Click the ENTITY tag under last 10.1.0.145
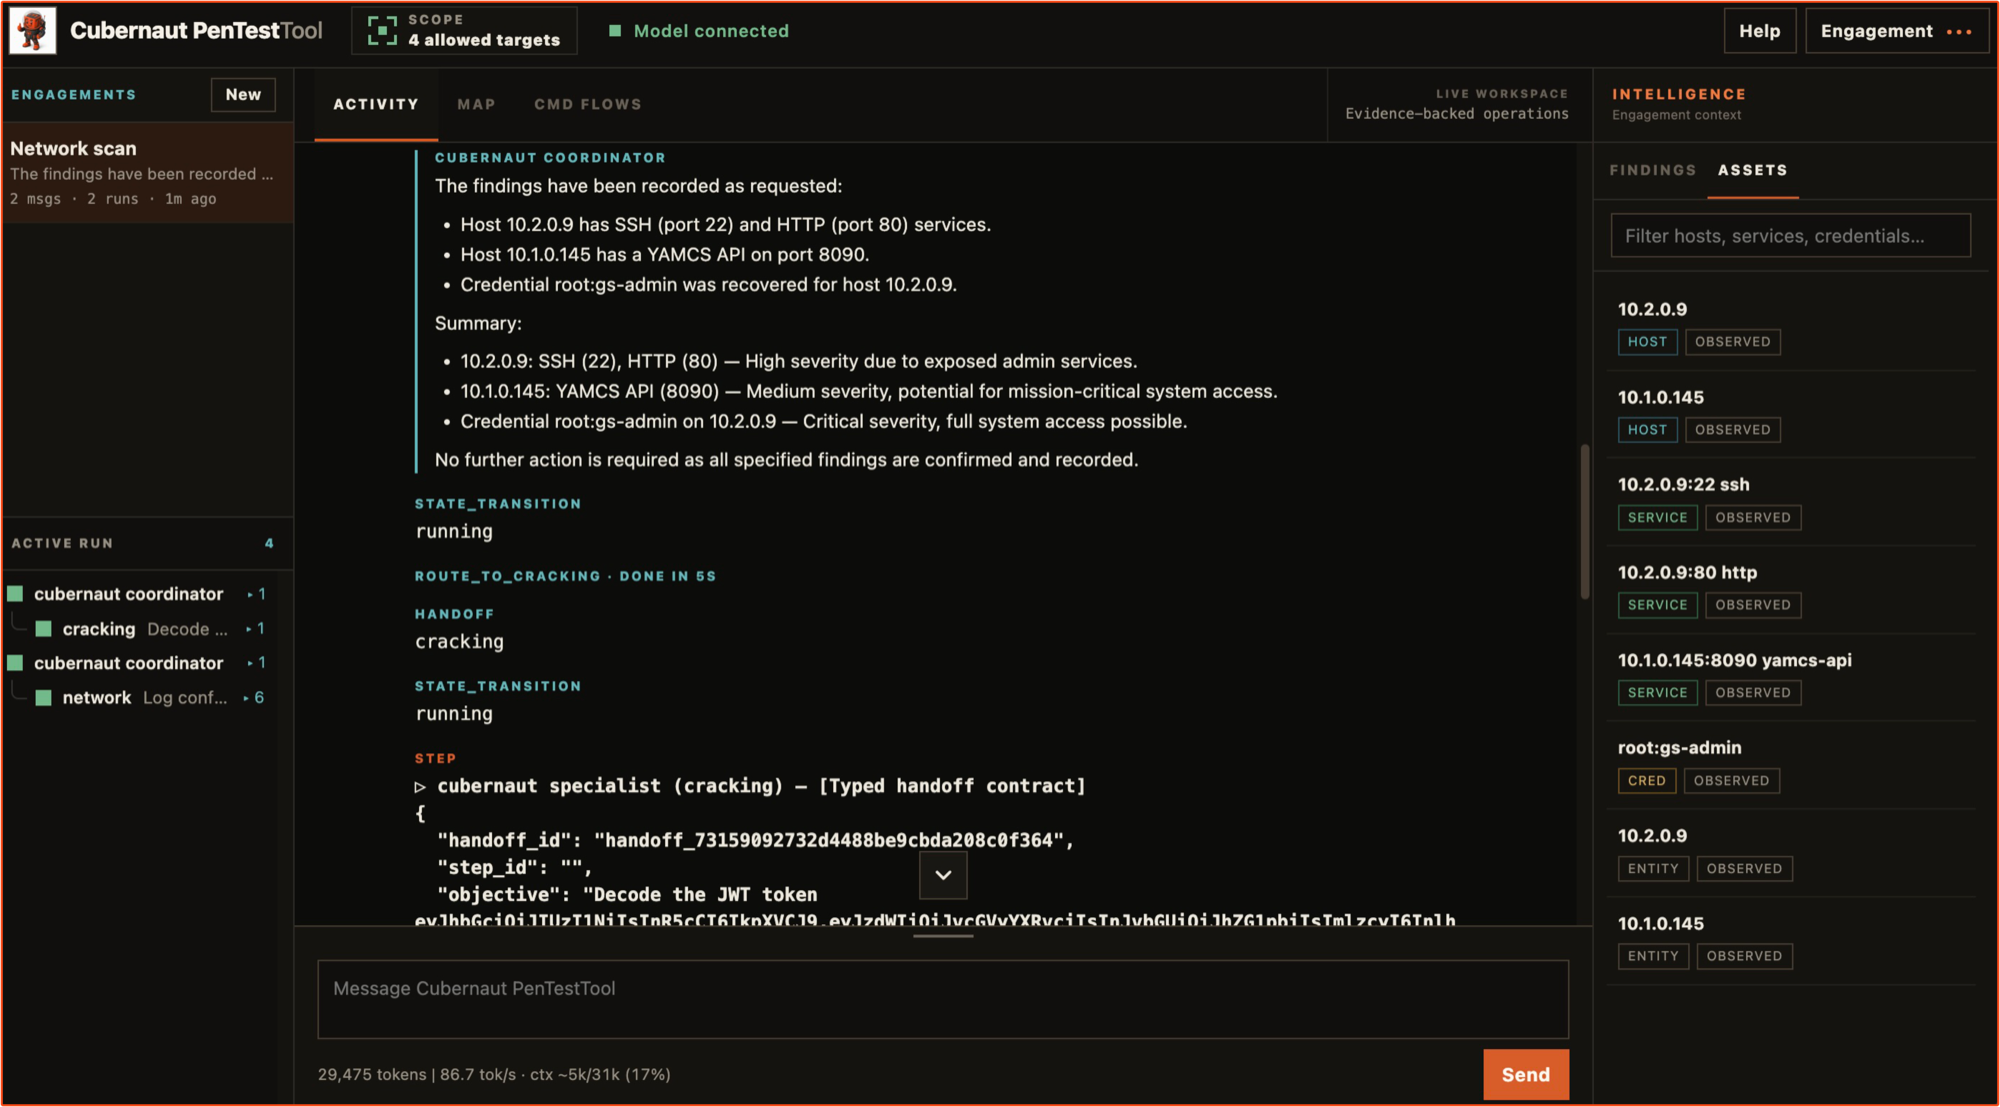The width and height of the screenshot is (2000, 1107). pos(1653,956)
